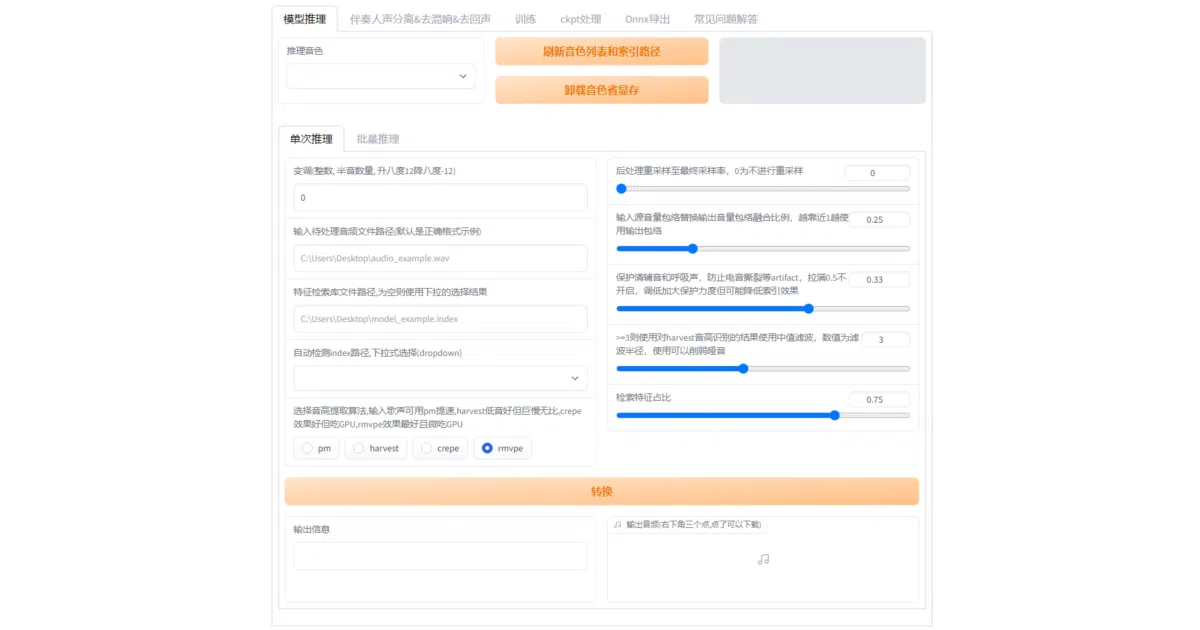Screen dimensions: 1200x630
Task: Adjust the 保护清辅音和呼吸声 slider
Action: 763,308
